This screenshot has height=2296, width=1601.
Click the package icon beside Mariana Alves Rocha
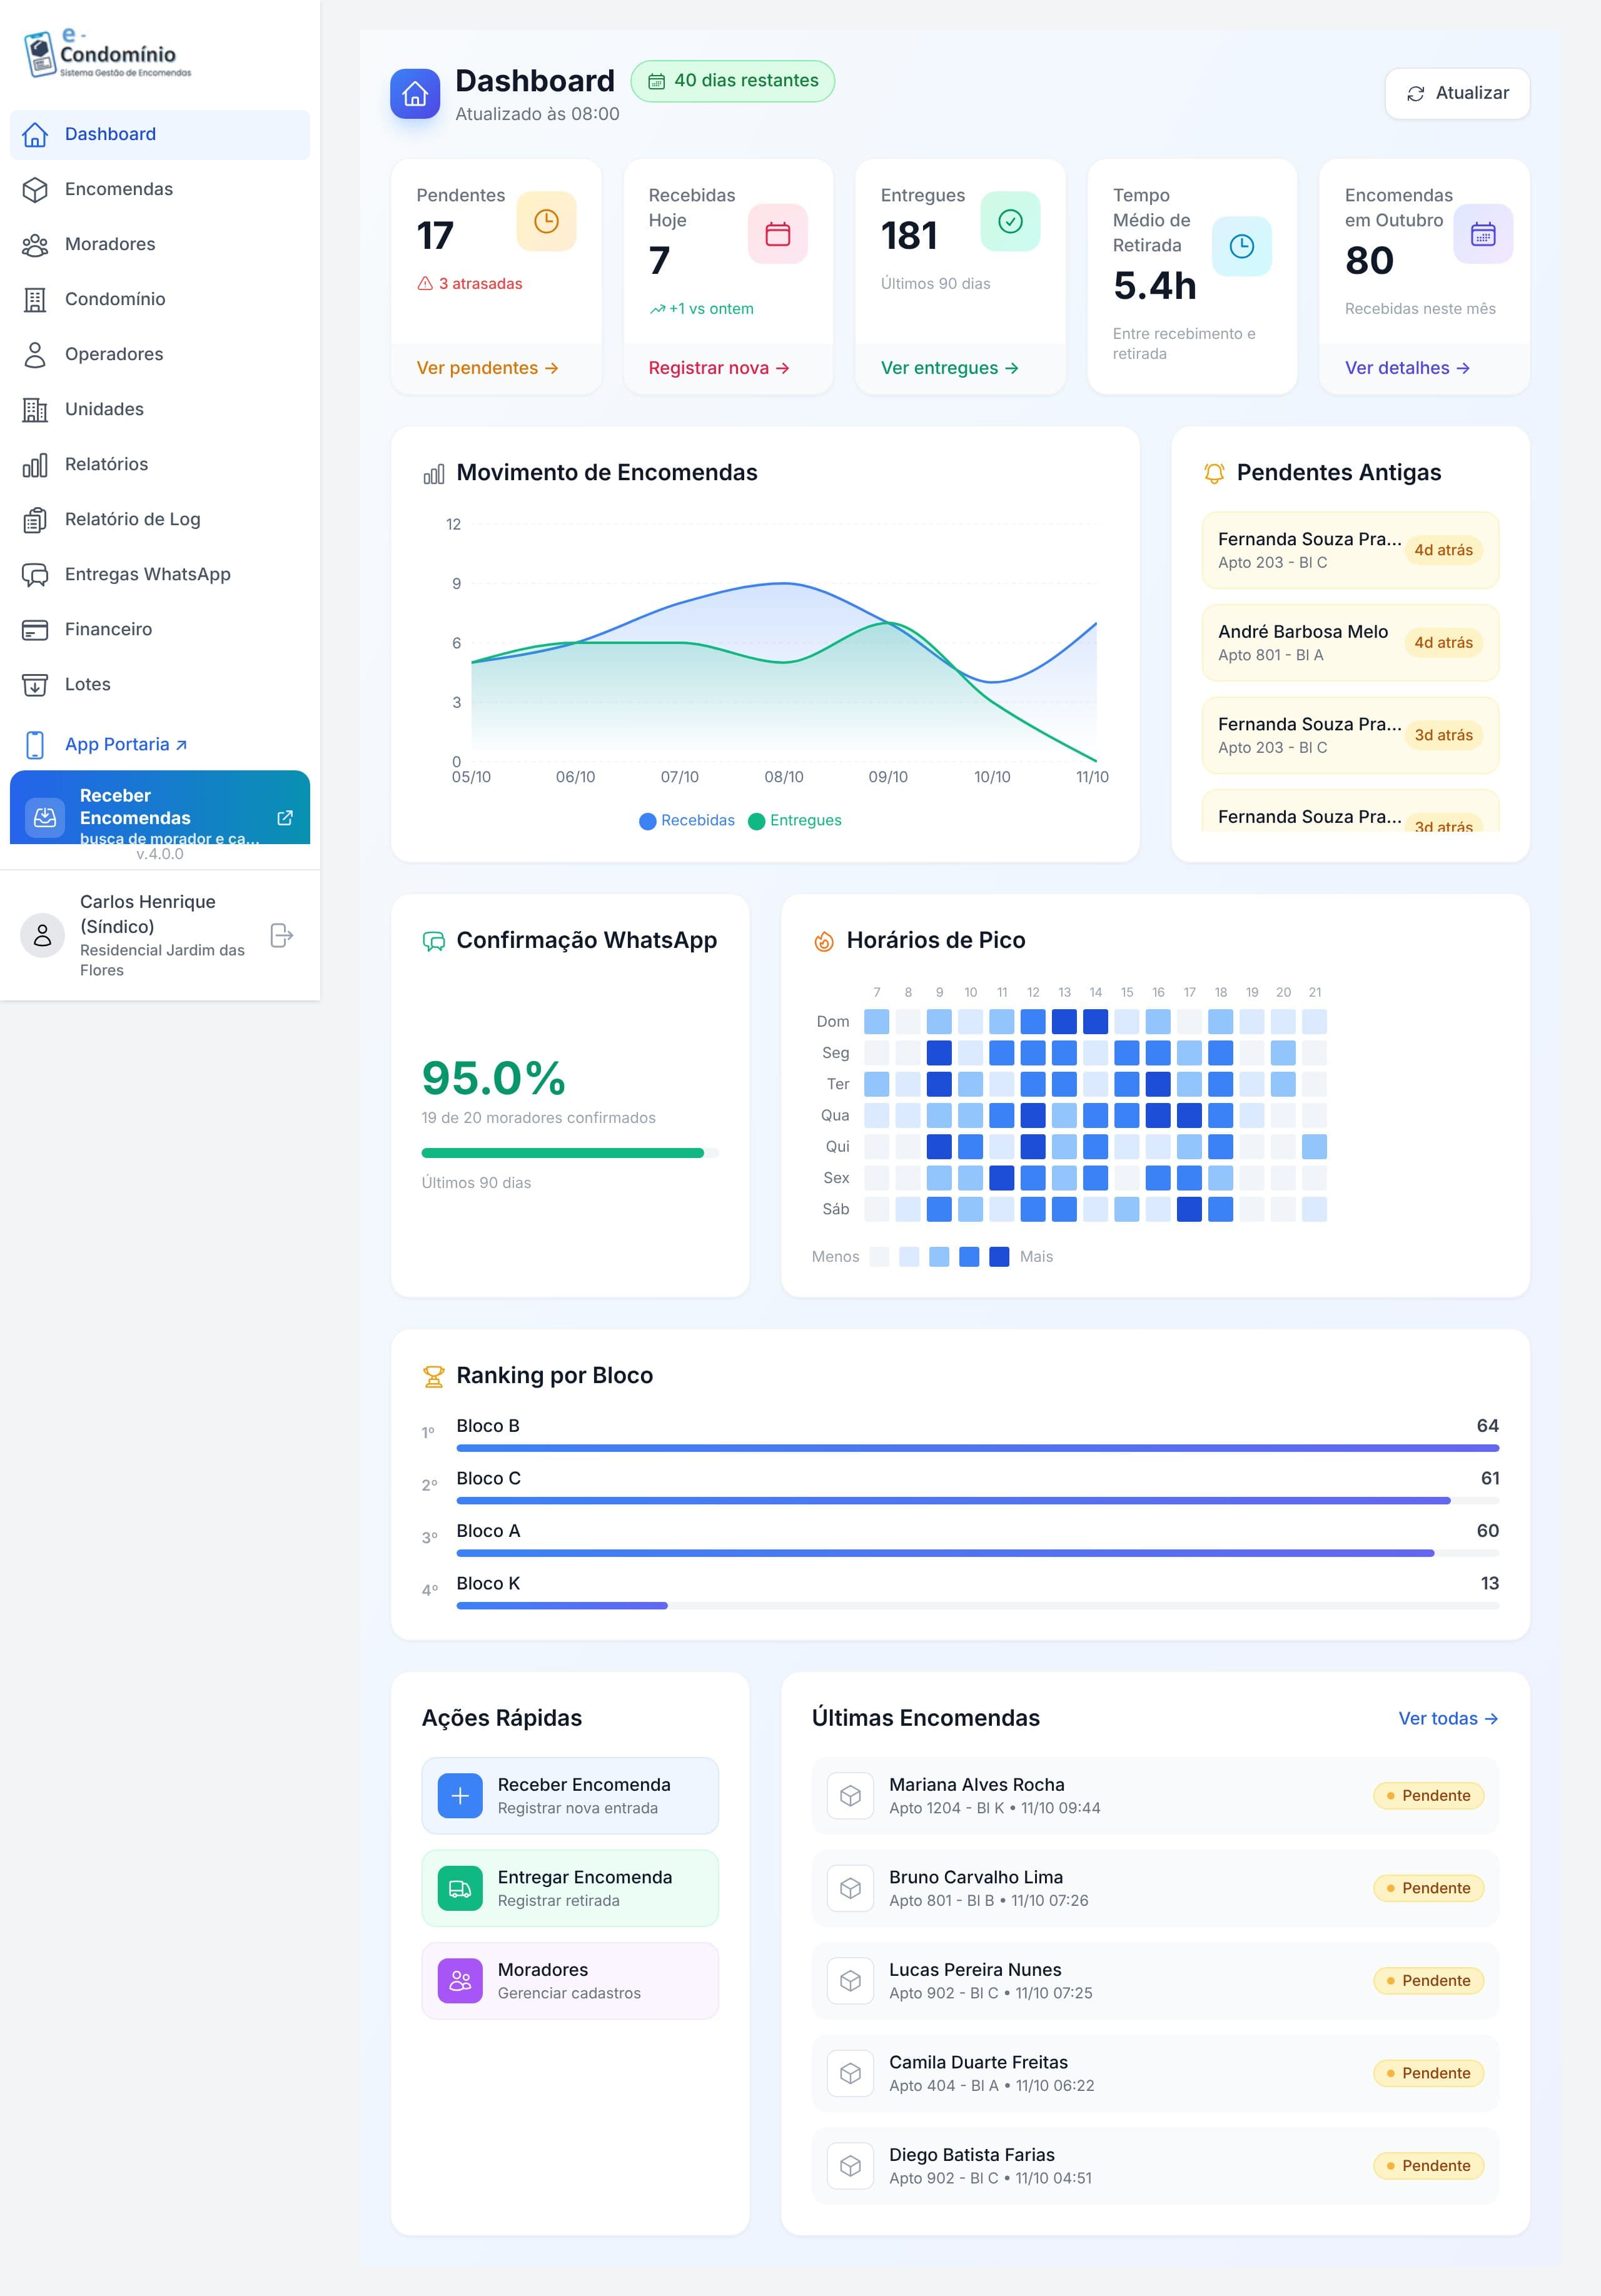[850, 1795]
